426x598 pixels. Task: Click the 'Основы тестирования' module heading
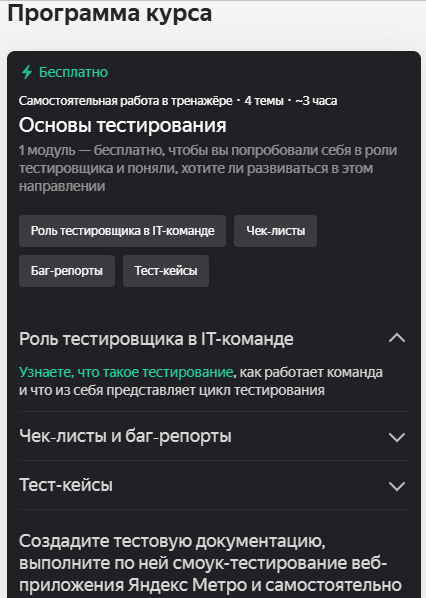point(122,125)
